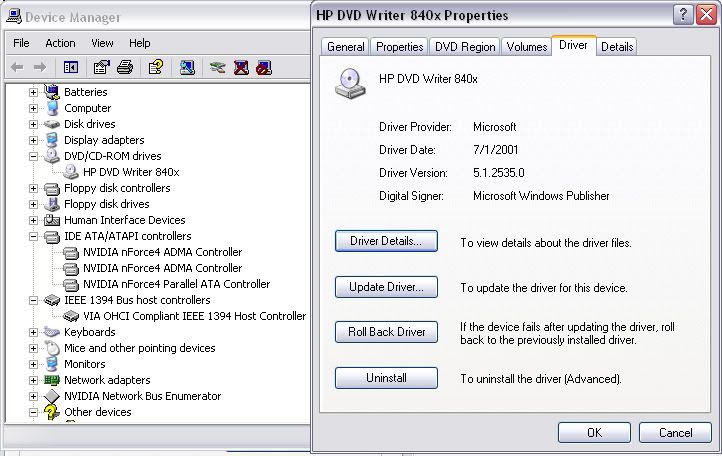
Task: Click the Uninstall toolbar icon with red X
Action: pyautogui.click(x=241, y=68)
